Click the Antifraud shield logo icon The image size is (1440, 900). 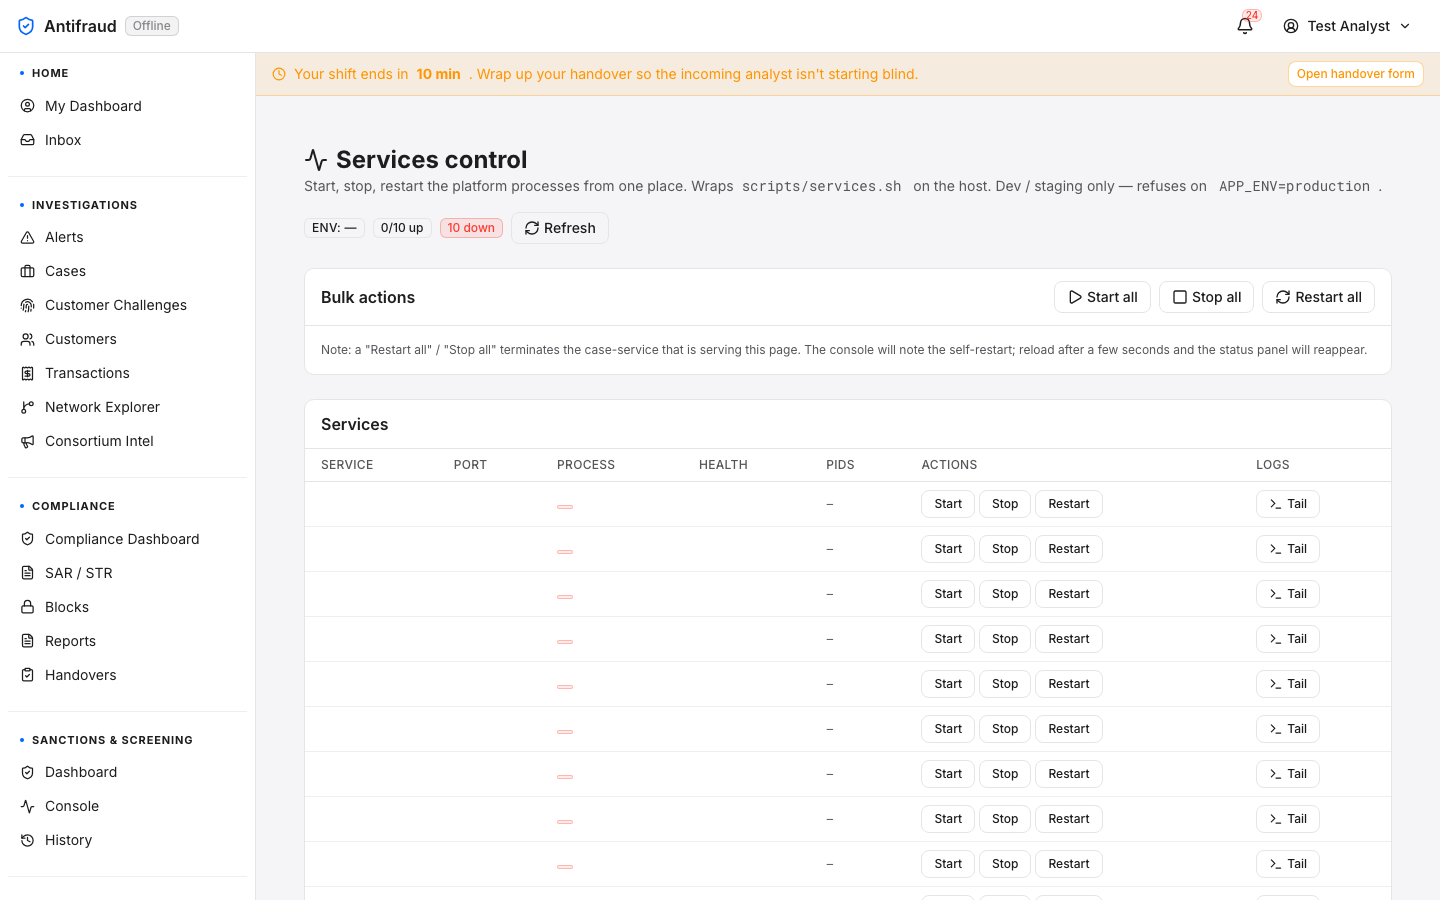[26, 26]
